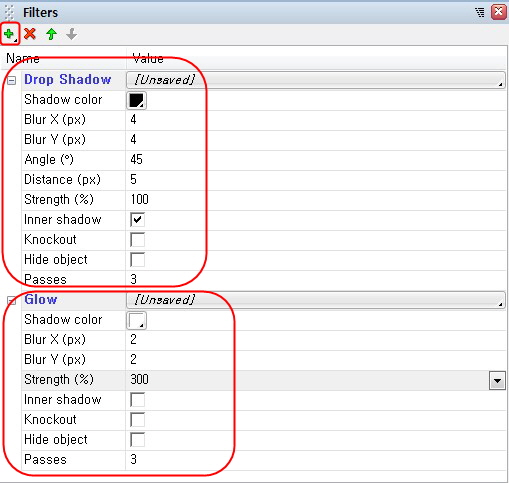Edit Glow Blur X value 2
Viewport: 509px width, 483px height.
(133, 340)
